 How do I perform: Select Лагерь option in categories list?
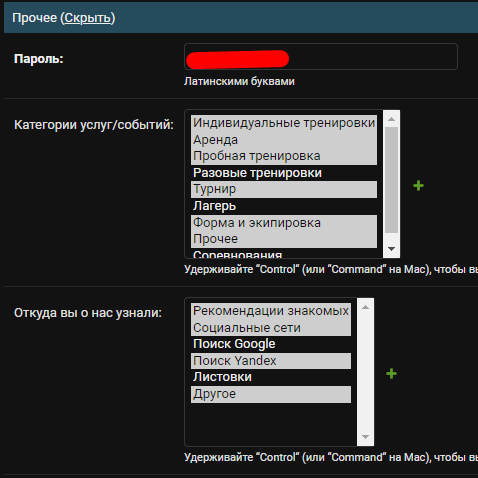pos(284,206)
